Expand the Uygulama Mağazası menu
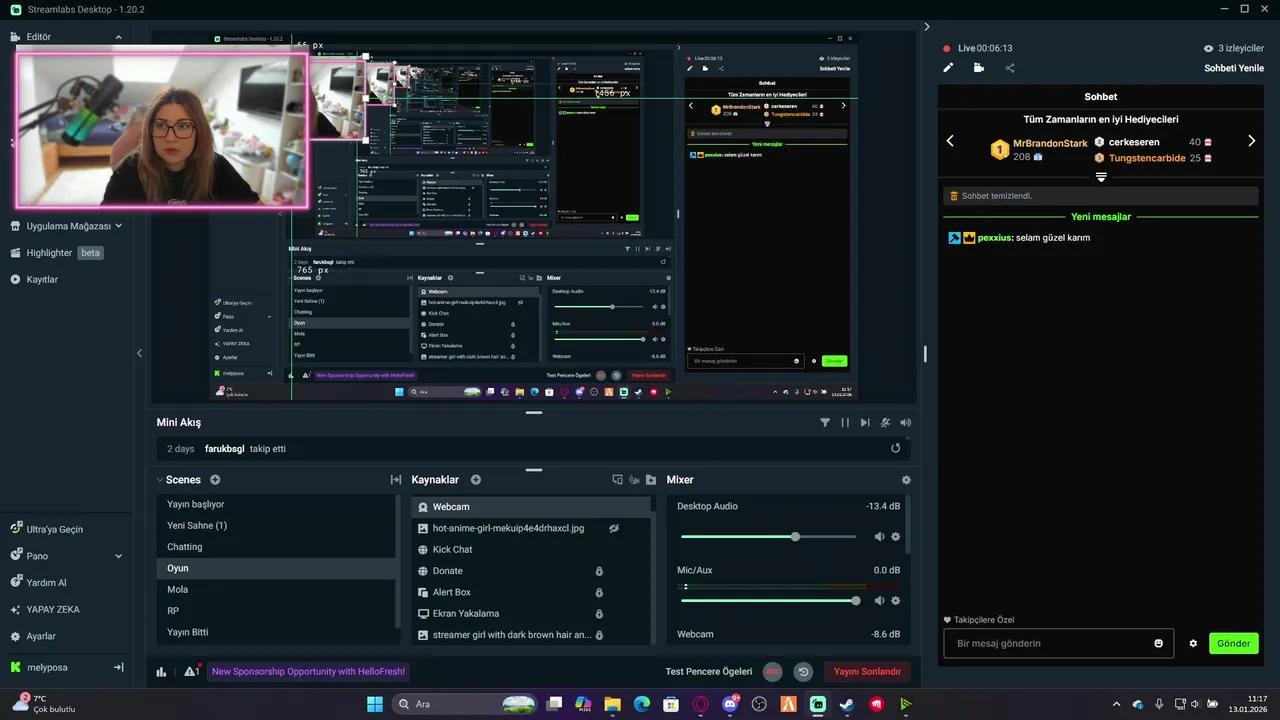Screen dimensions: 1280x720 118,226
